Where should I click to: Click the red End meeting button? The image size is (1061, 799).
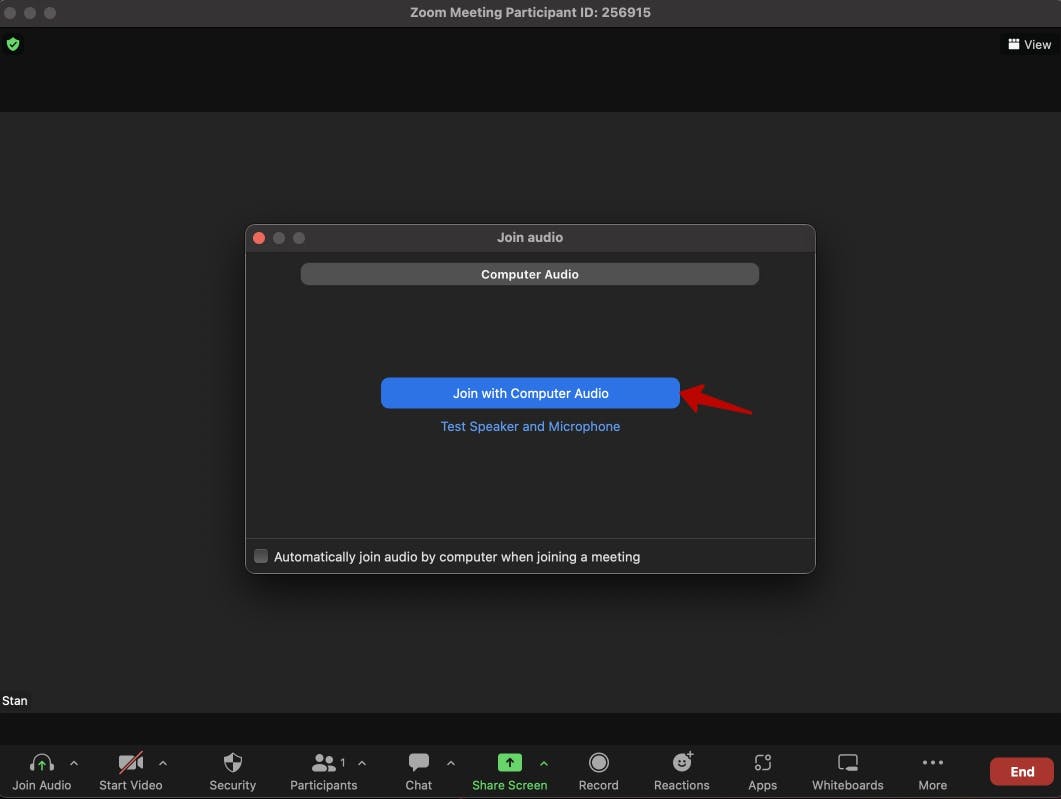1021,771
